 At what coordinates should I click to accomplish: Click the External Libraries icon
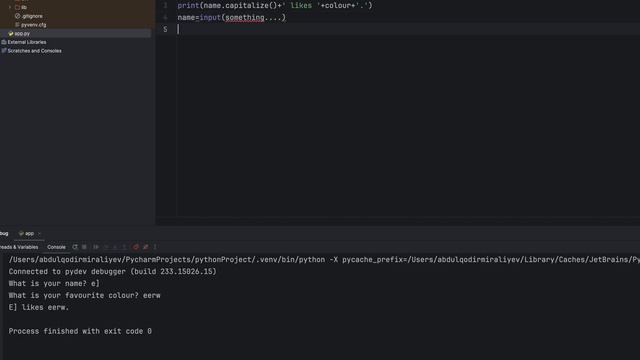pos(4,42)
